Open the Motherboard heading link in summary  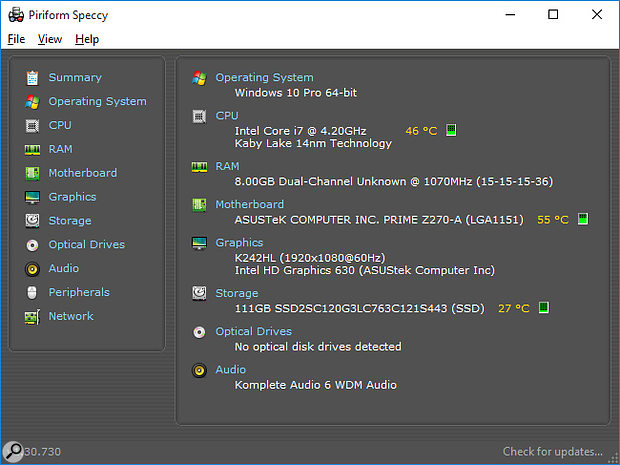[250, 204]
